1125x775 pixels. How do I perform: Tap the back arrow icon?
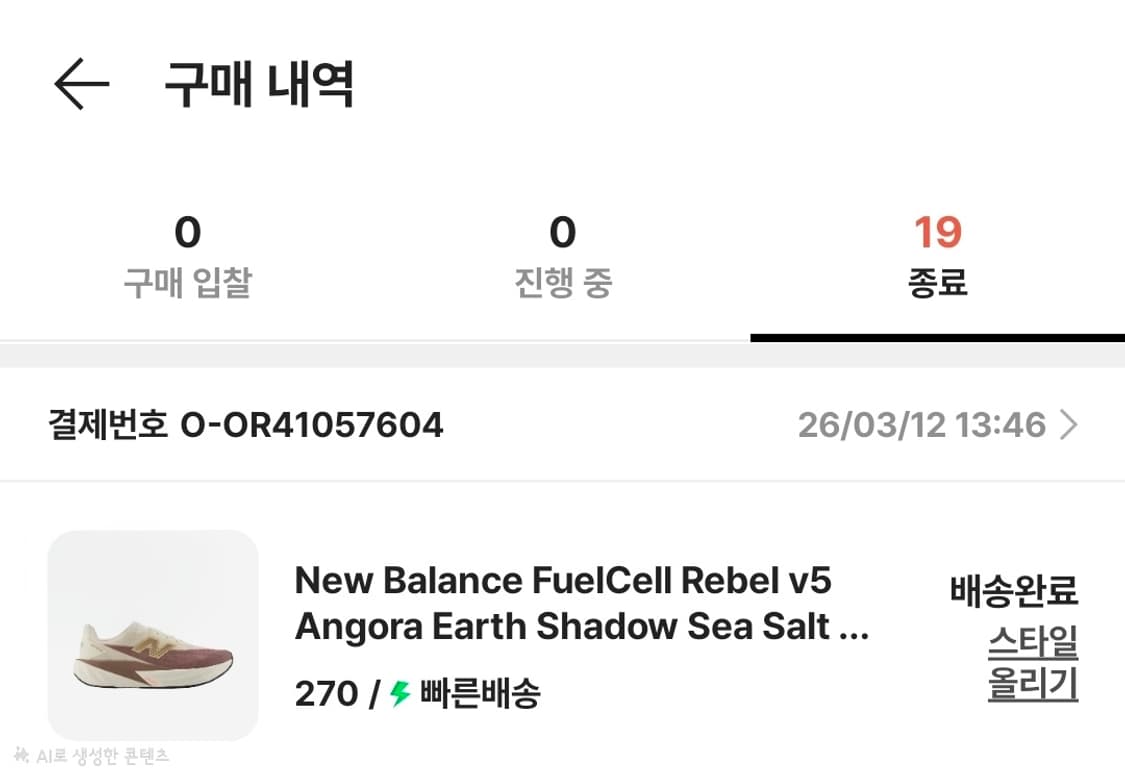coord(81,84)
